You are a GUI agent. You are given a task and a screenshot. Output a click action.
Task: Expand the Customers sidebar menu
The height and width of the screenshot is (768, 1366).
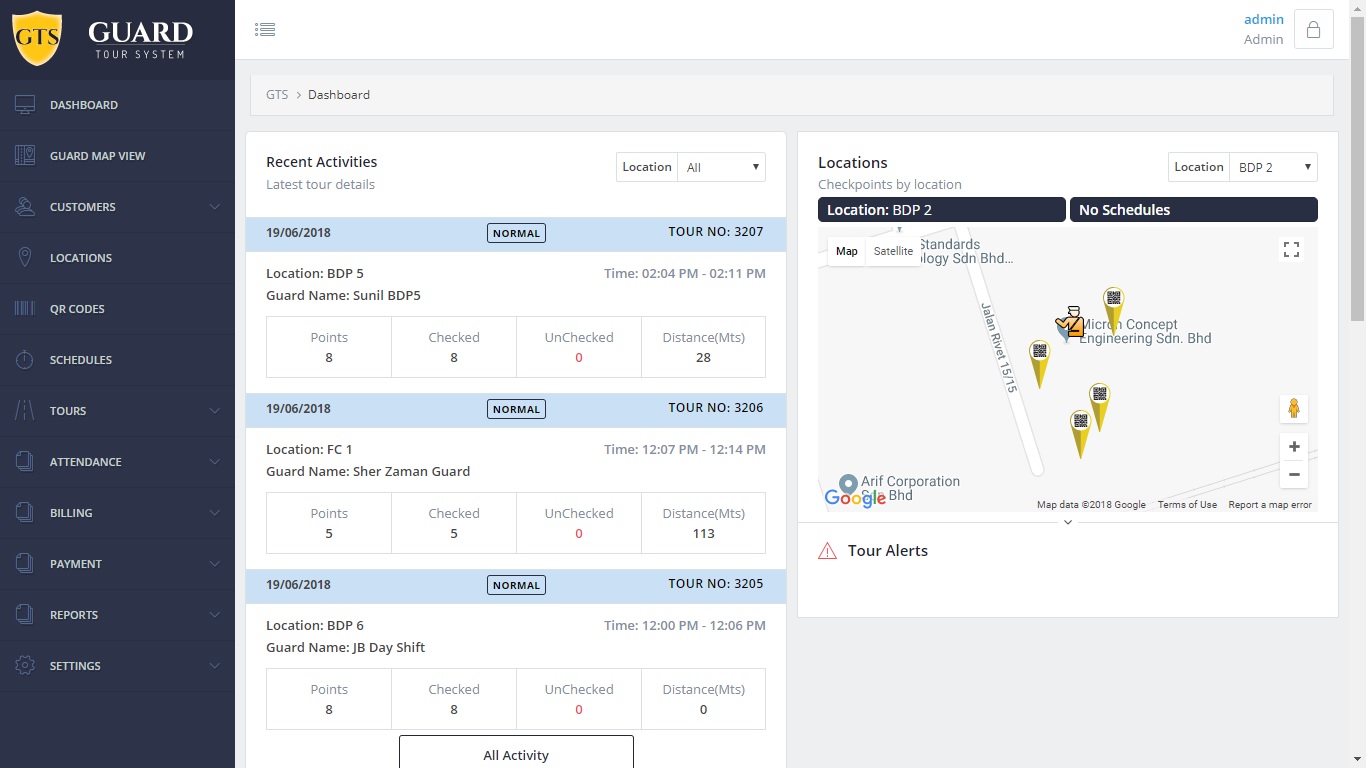click(x=117, y=207)
